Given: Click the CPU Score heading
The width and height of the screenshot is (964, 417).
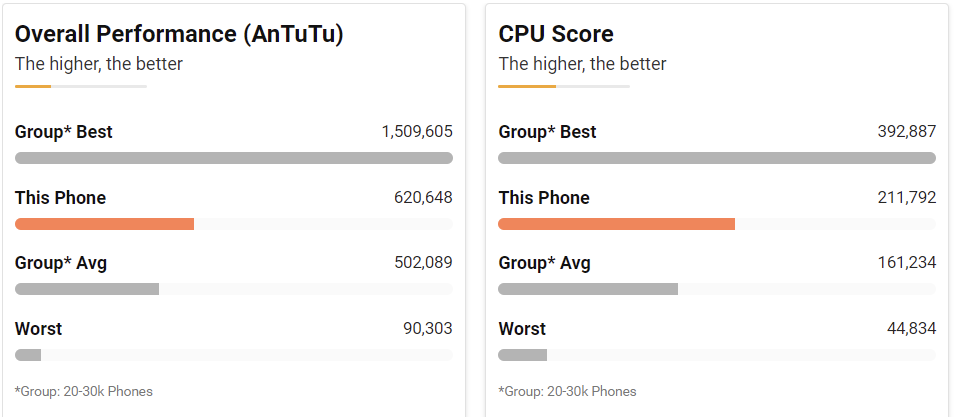Looking at the screenshot, I should coord(556,34).
